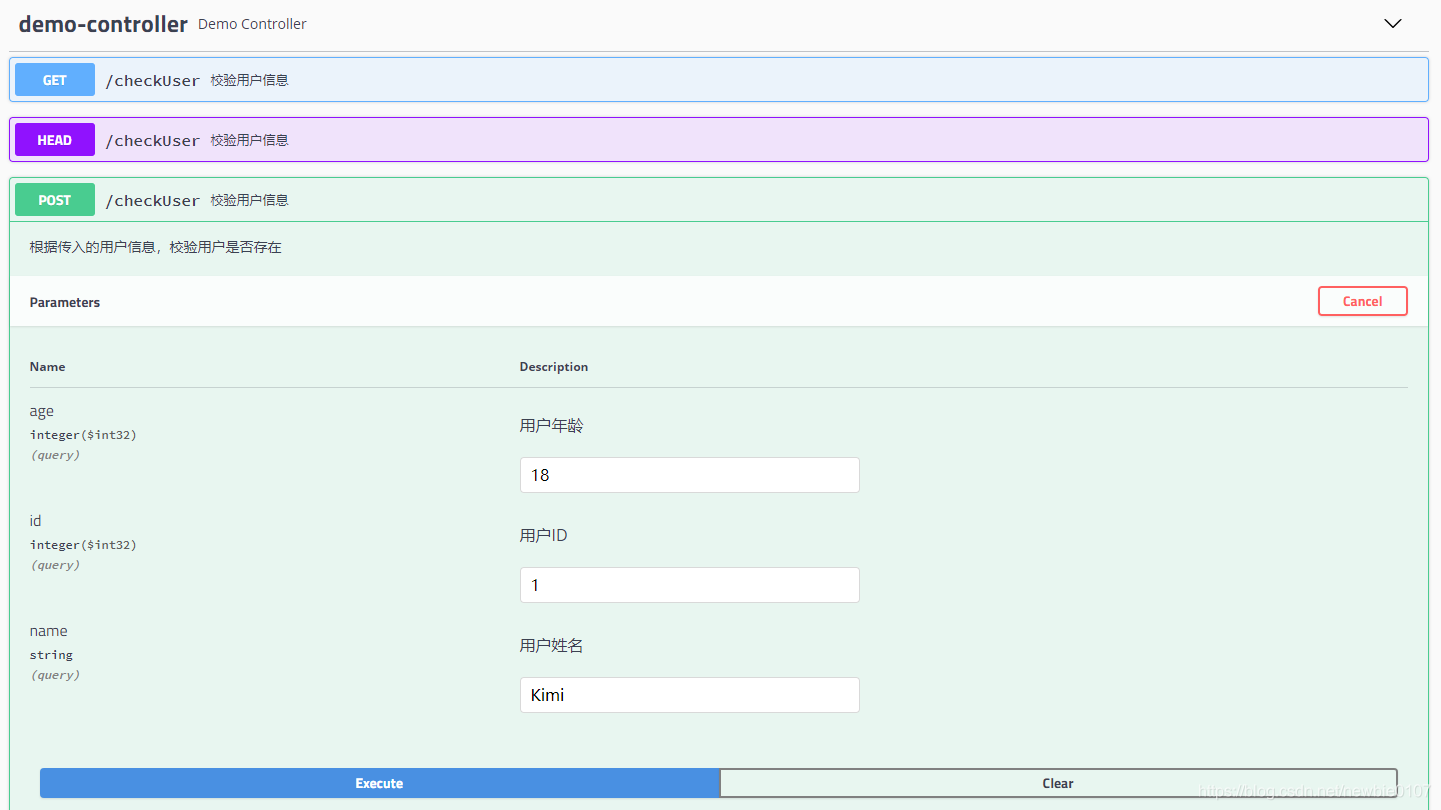Collapse the demo-controller section chevron
Viewport: 1441px width, 810px height.
click(x=1392, y=24)
